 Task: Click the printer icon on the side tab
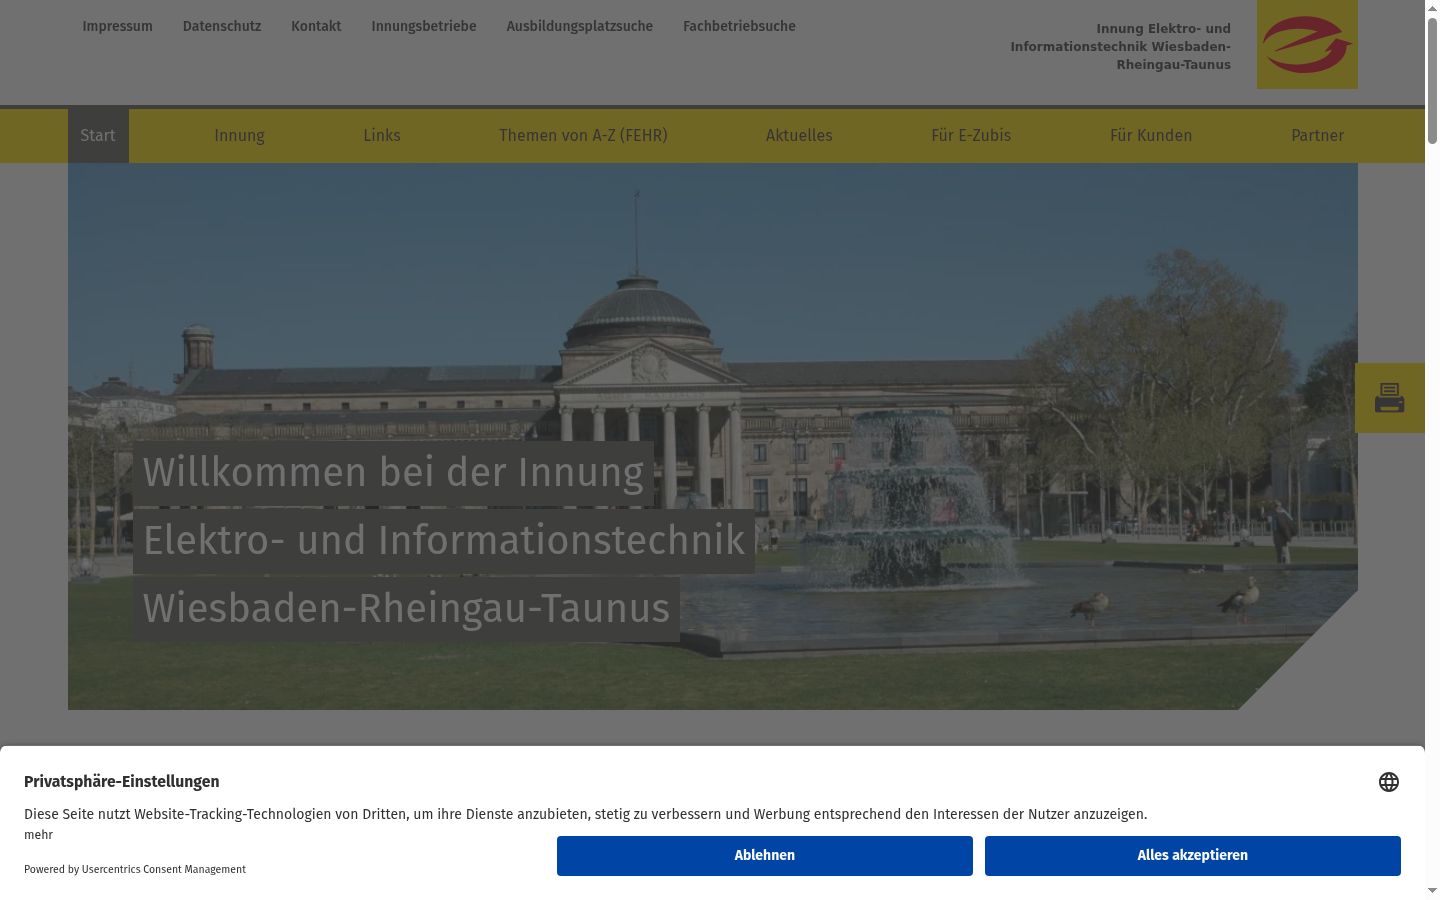(1389, 398)
